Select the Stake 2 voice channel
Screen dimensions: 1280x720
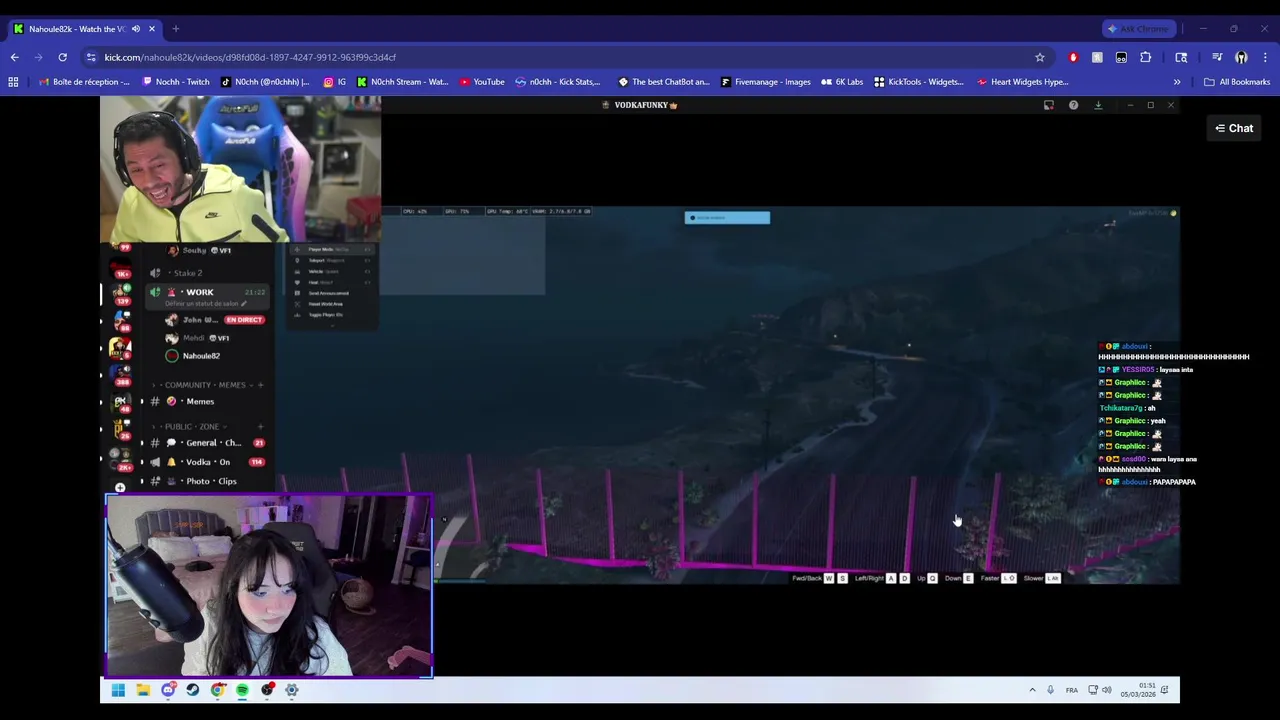188,273
